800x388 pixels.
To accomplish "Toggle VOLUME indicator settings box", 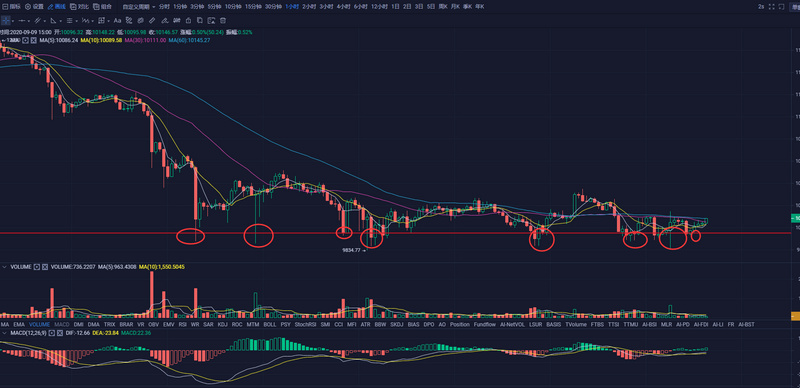I will (x=37, y=267).
